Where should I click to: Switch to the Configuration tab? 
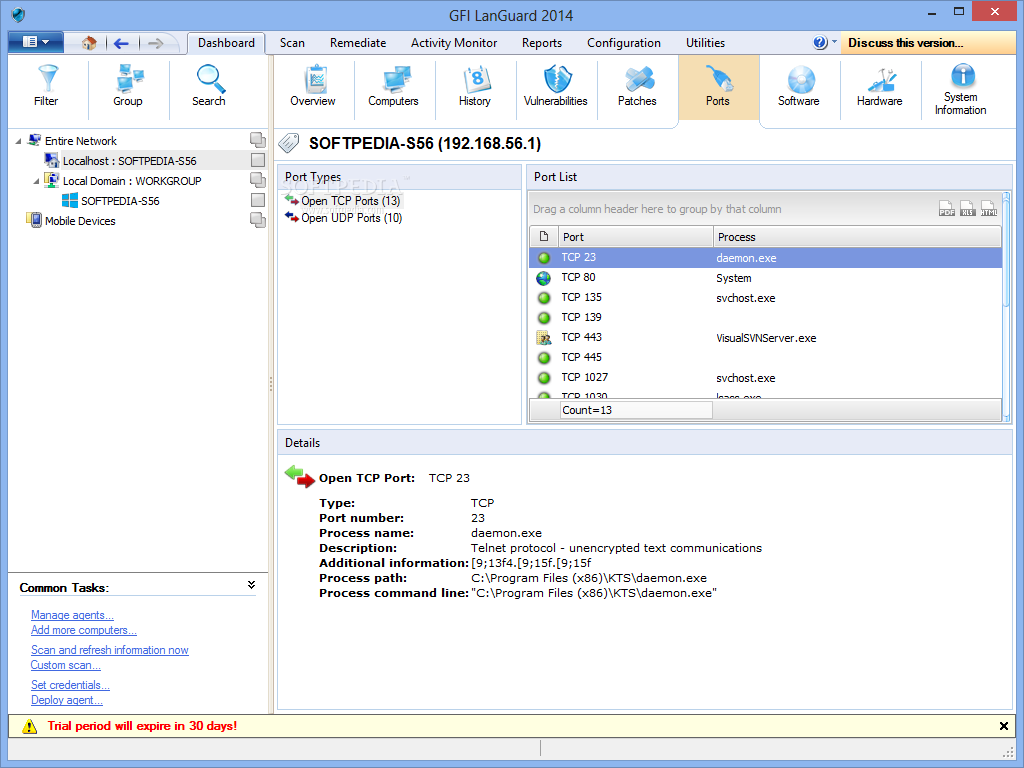point(624,43)
